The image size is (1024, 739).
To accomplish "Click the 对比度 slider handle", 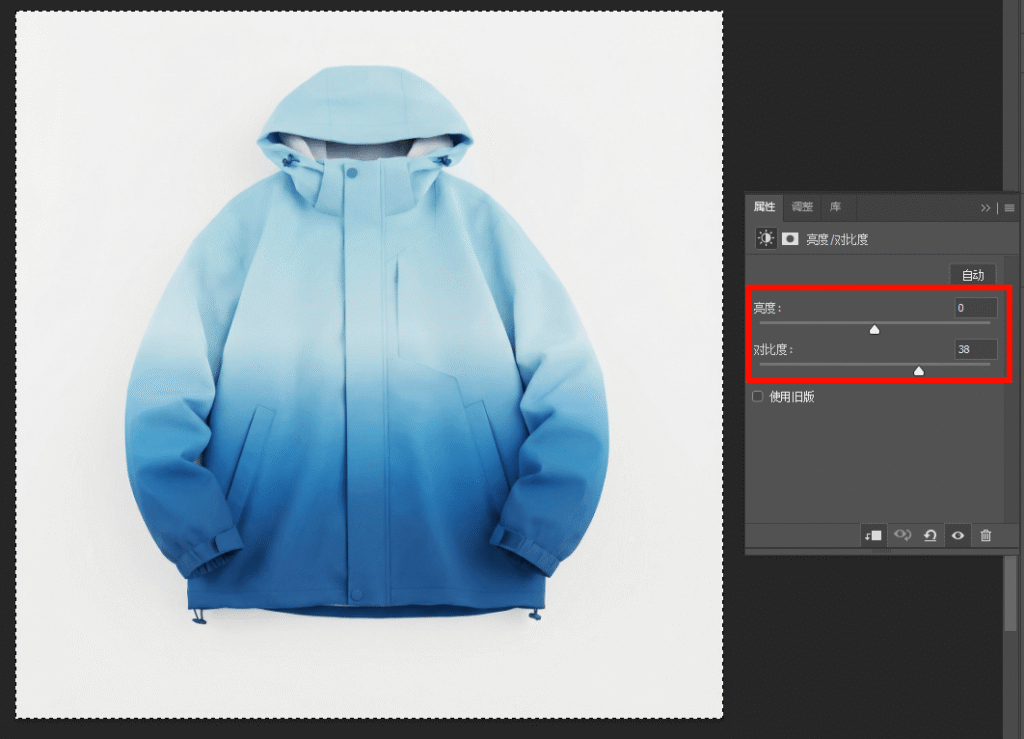I will pyautogui.click(x=919, y=371).
